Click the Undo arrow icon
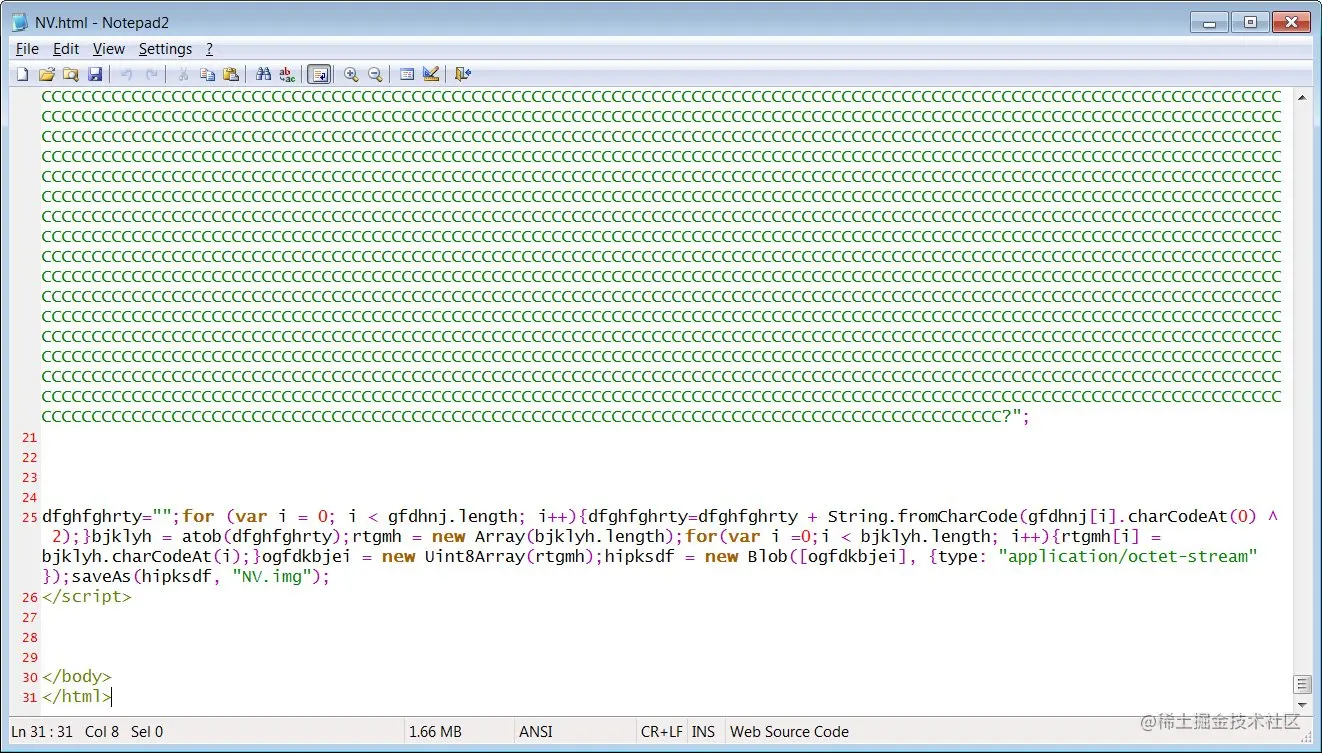 [x=127, y=74]
